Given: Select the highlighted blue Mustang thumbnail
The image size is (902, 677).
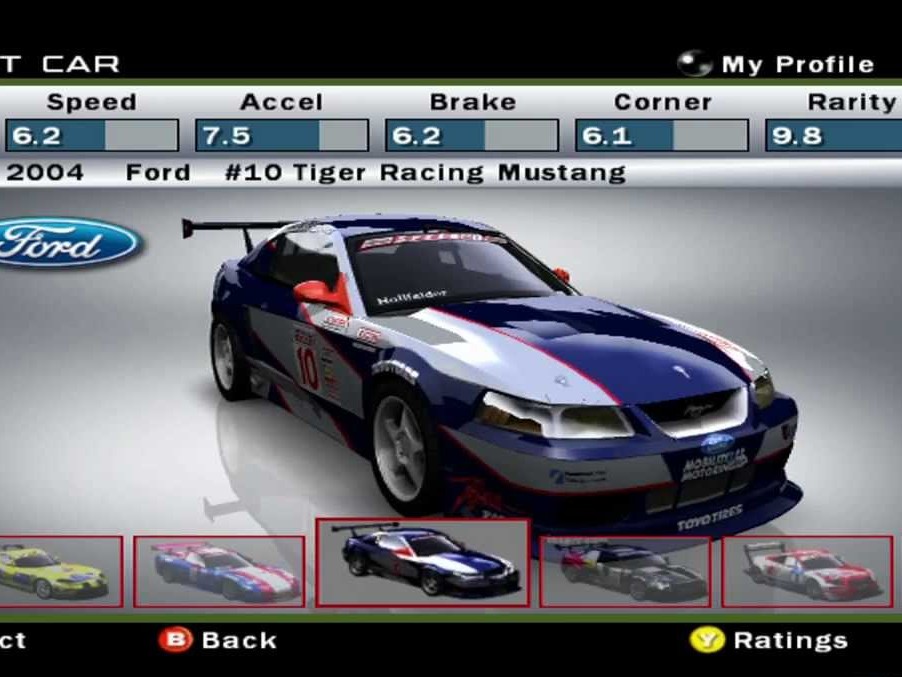Looking at the screenshot, I should 422,562.
